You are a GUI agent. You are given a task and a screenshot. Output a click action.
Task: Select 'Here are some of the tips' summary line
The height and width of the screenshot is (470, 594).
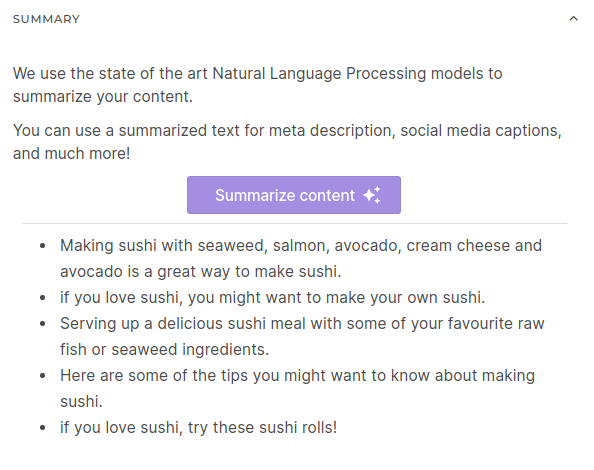(x=297, y=388)
